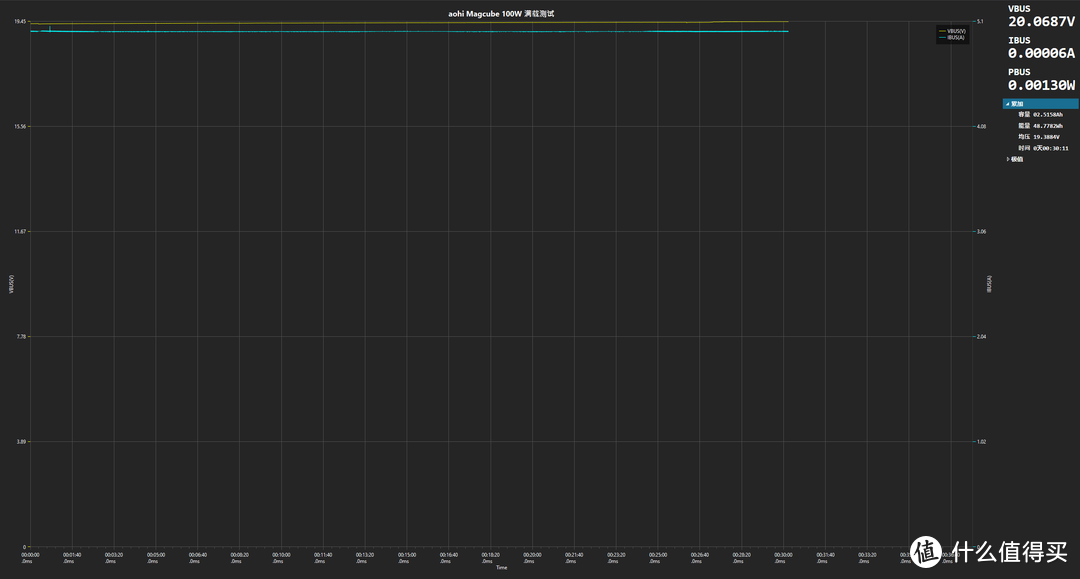
Task: Click the 15.56 tick on VBUS axis
Action: (x=20, y=126)
